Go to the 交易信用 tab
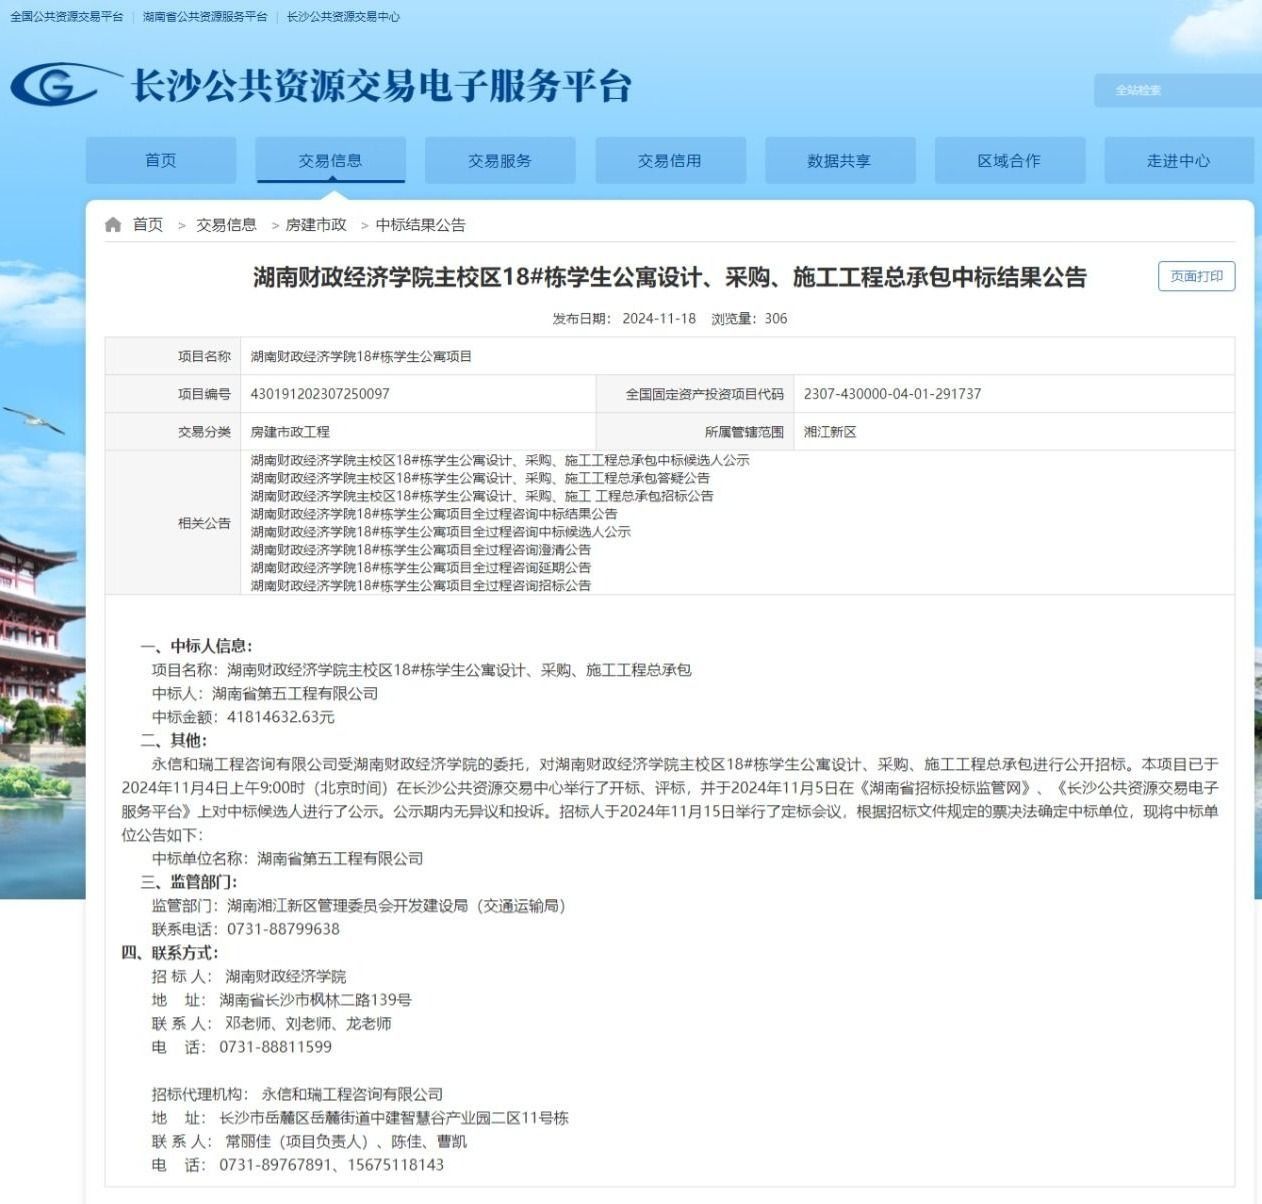The image size is (1262, 1204). click(670, 161)
